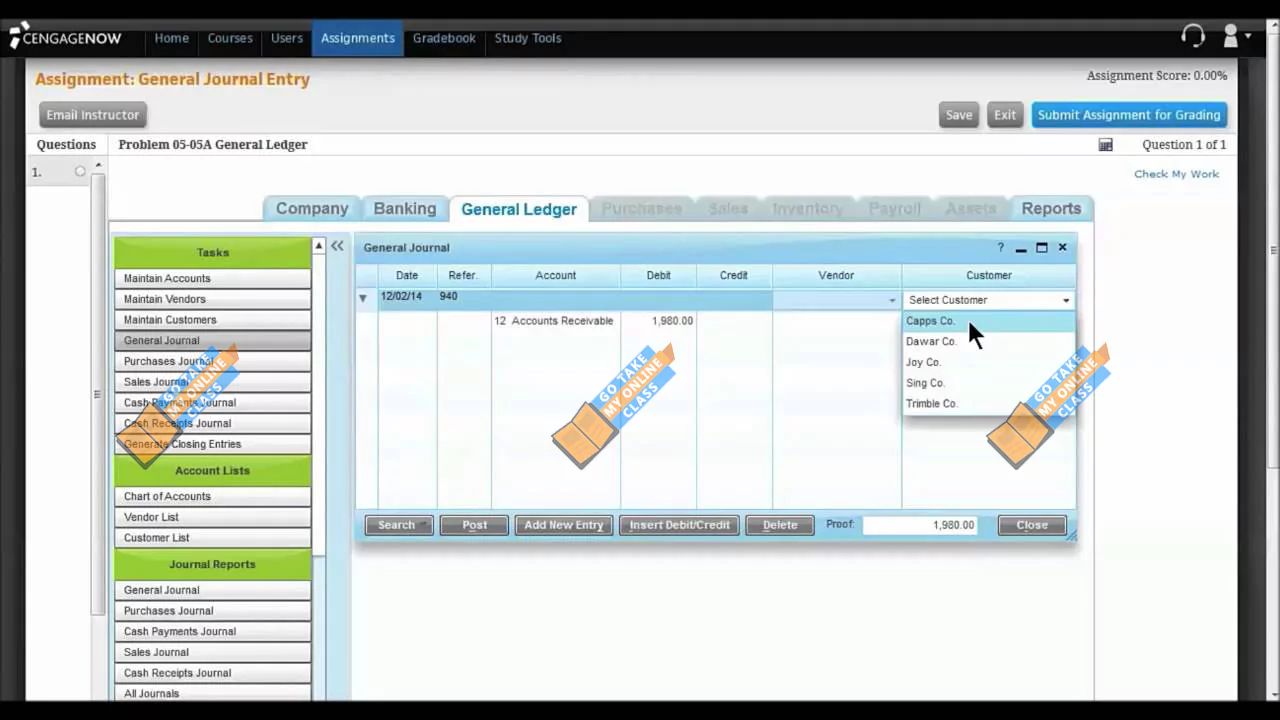
Task: Choose Capps Co. from customer list
Action: point(988,321)
